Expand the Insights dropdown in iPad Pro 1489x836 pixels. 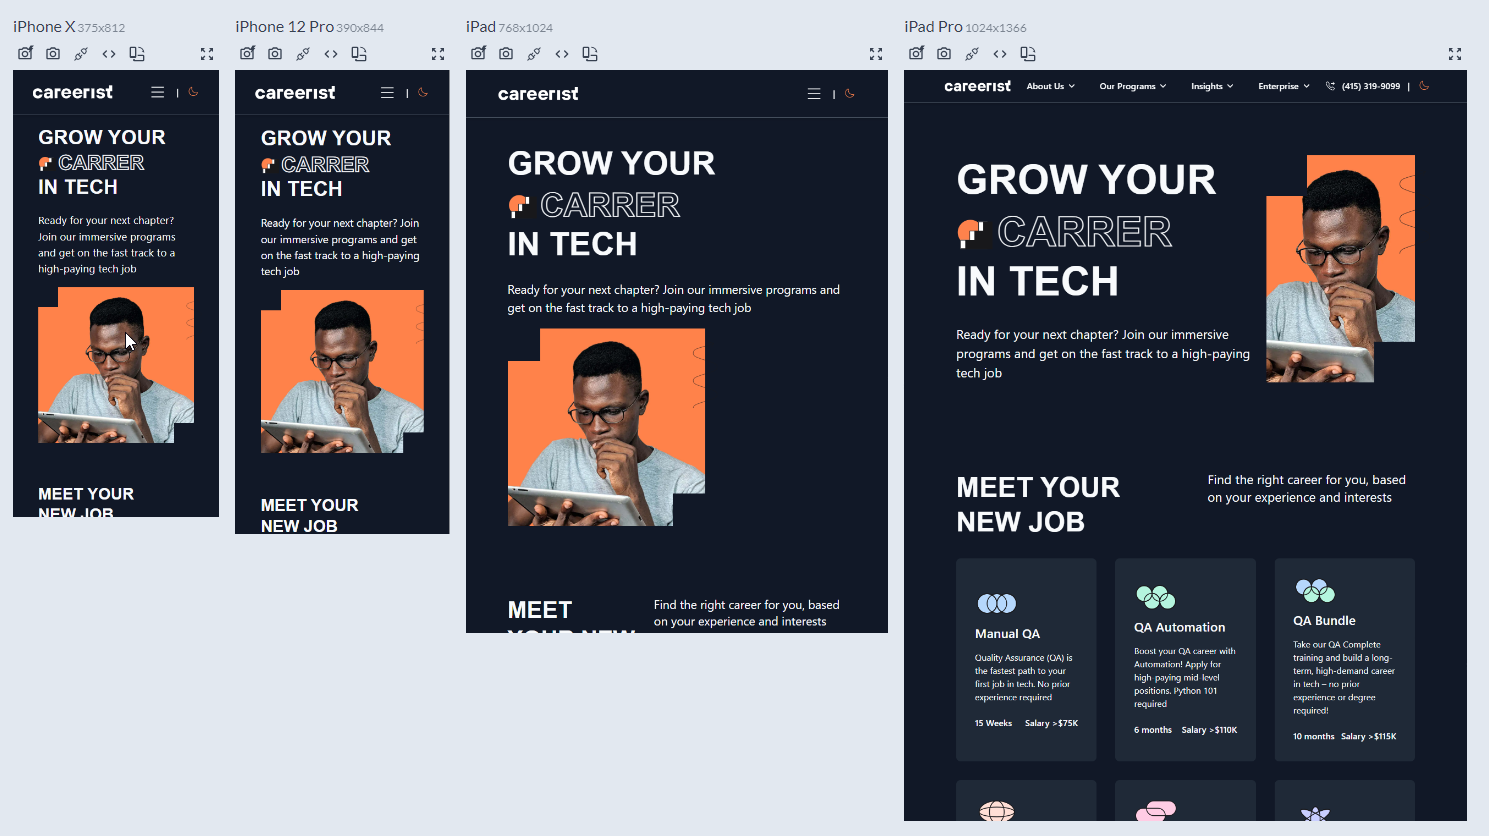(1212, 86)
